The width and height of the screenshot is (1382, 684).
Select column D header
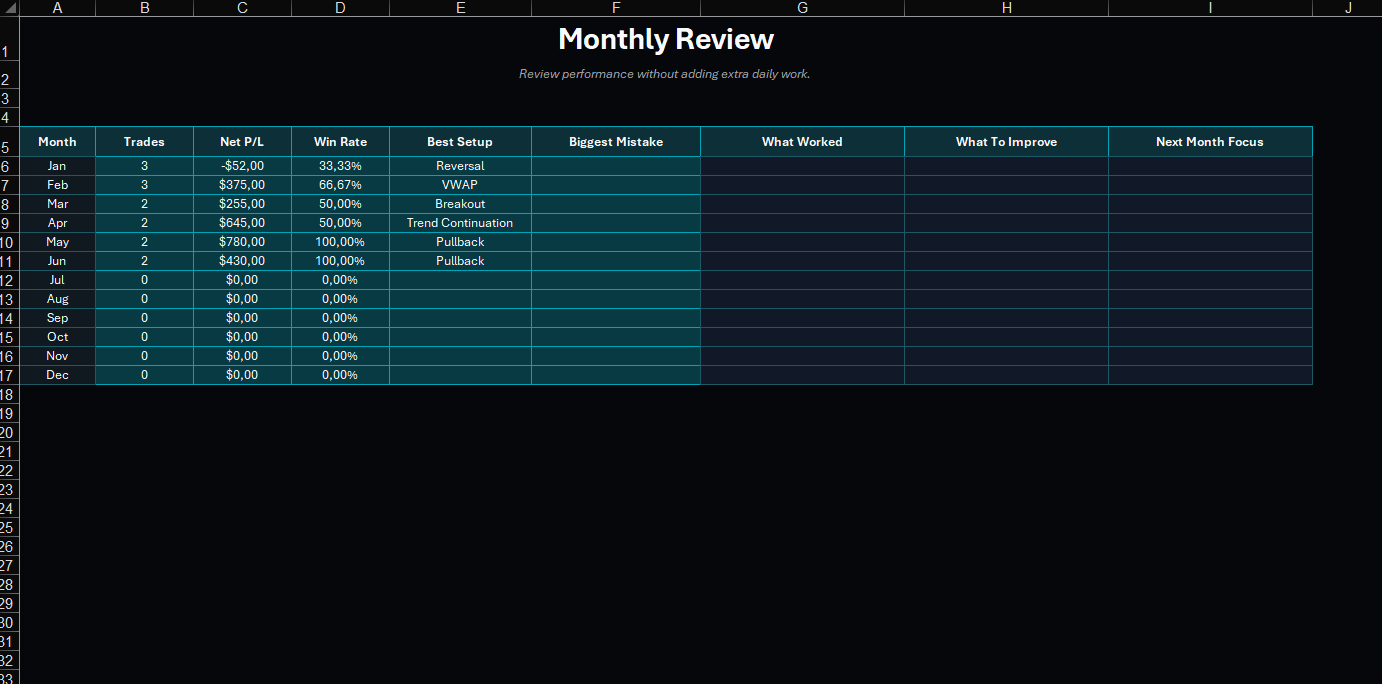pyautogui.click(x=340, y=8)
